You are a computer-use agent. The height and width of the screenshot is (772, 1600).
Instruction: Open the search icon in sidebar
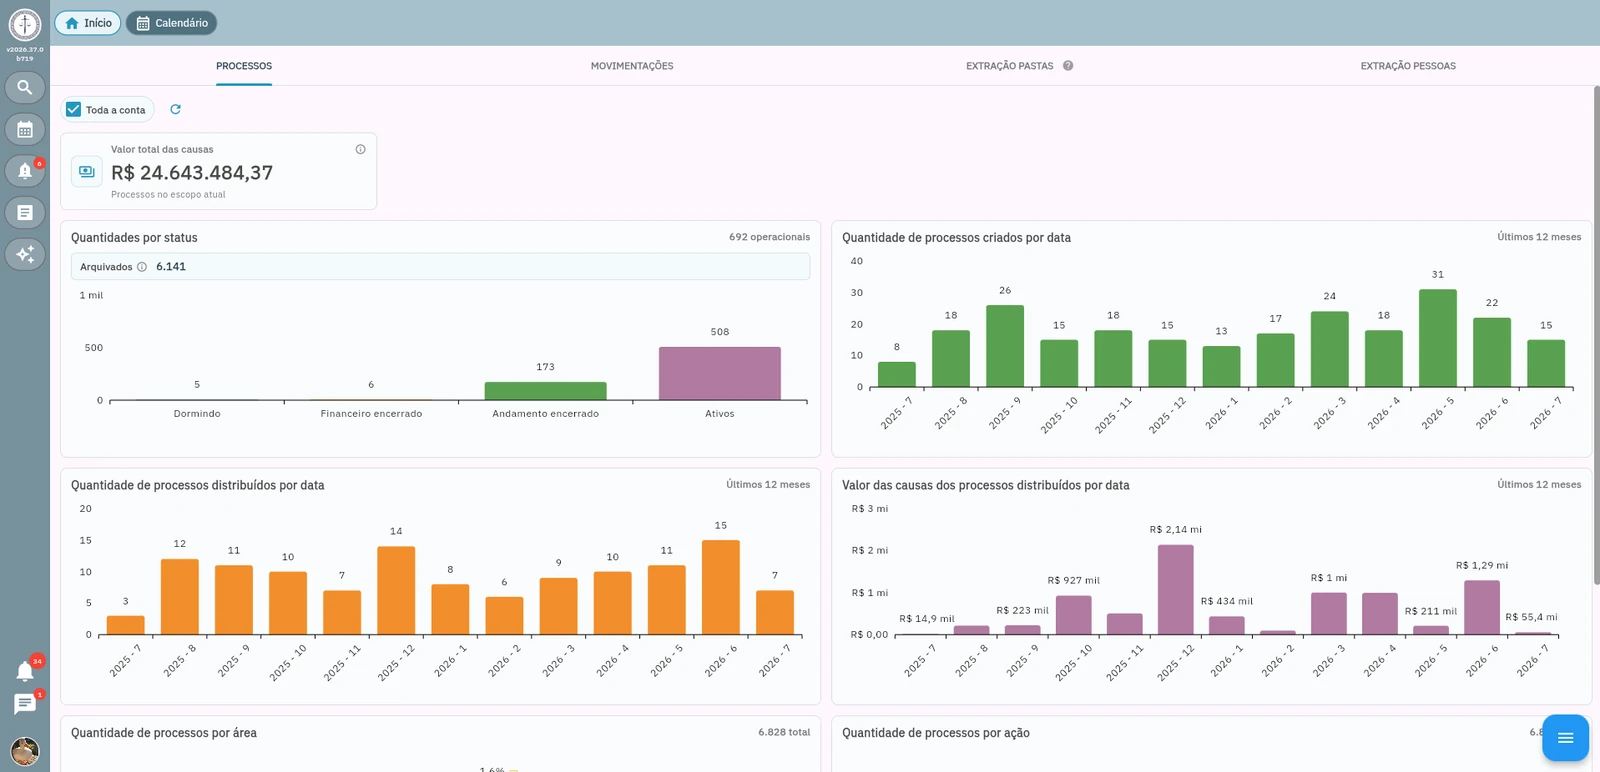[x=25, y=88]
